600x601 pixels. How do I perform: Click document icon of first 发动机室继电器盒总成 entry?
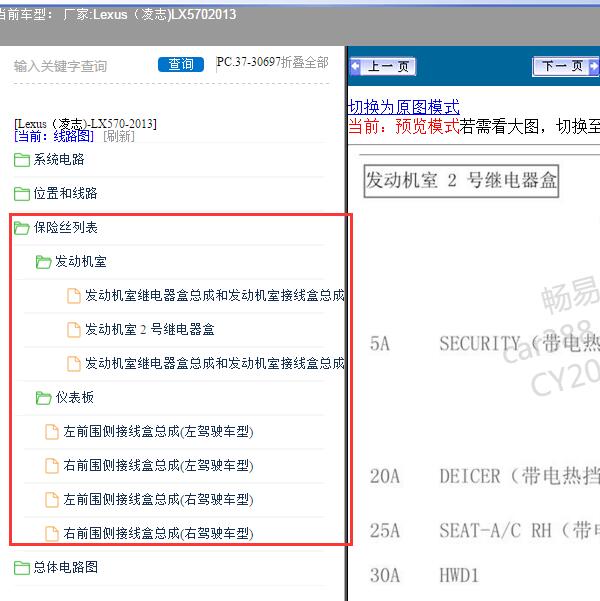(74, 296)
